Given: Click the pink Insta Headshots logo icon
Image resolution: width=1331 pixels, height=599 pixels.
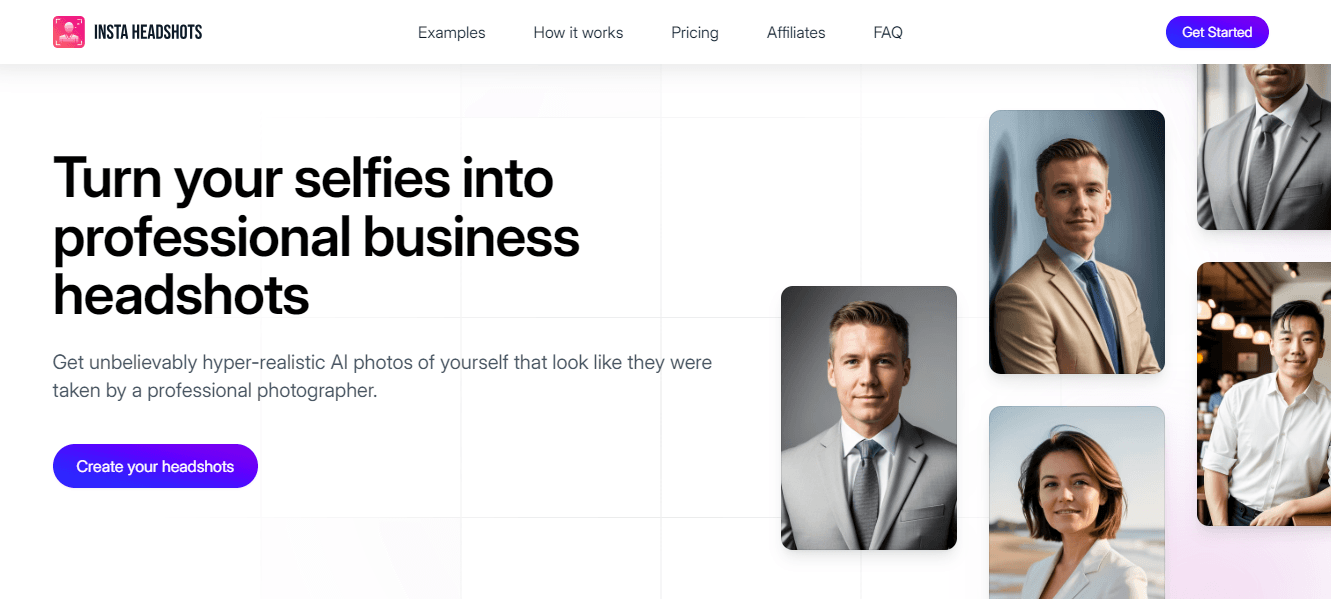Looking at the screenshot, I should [69, 32].
